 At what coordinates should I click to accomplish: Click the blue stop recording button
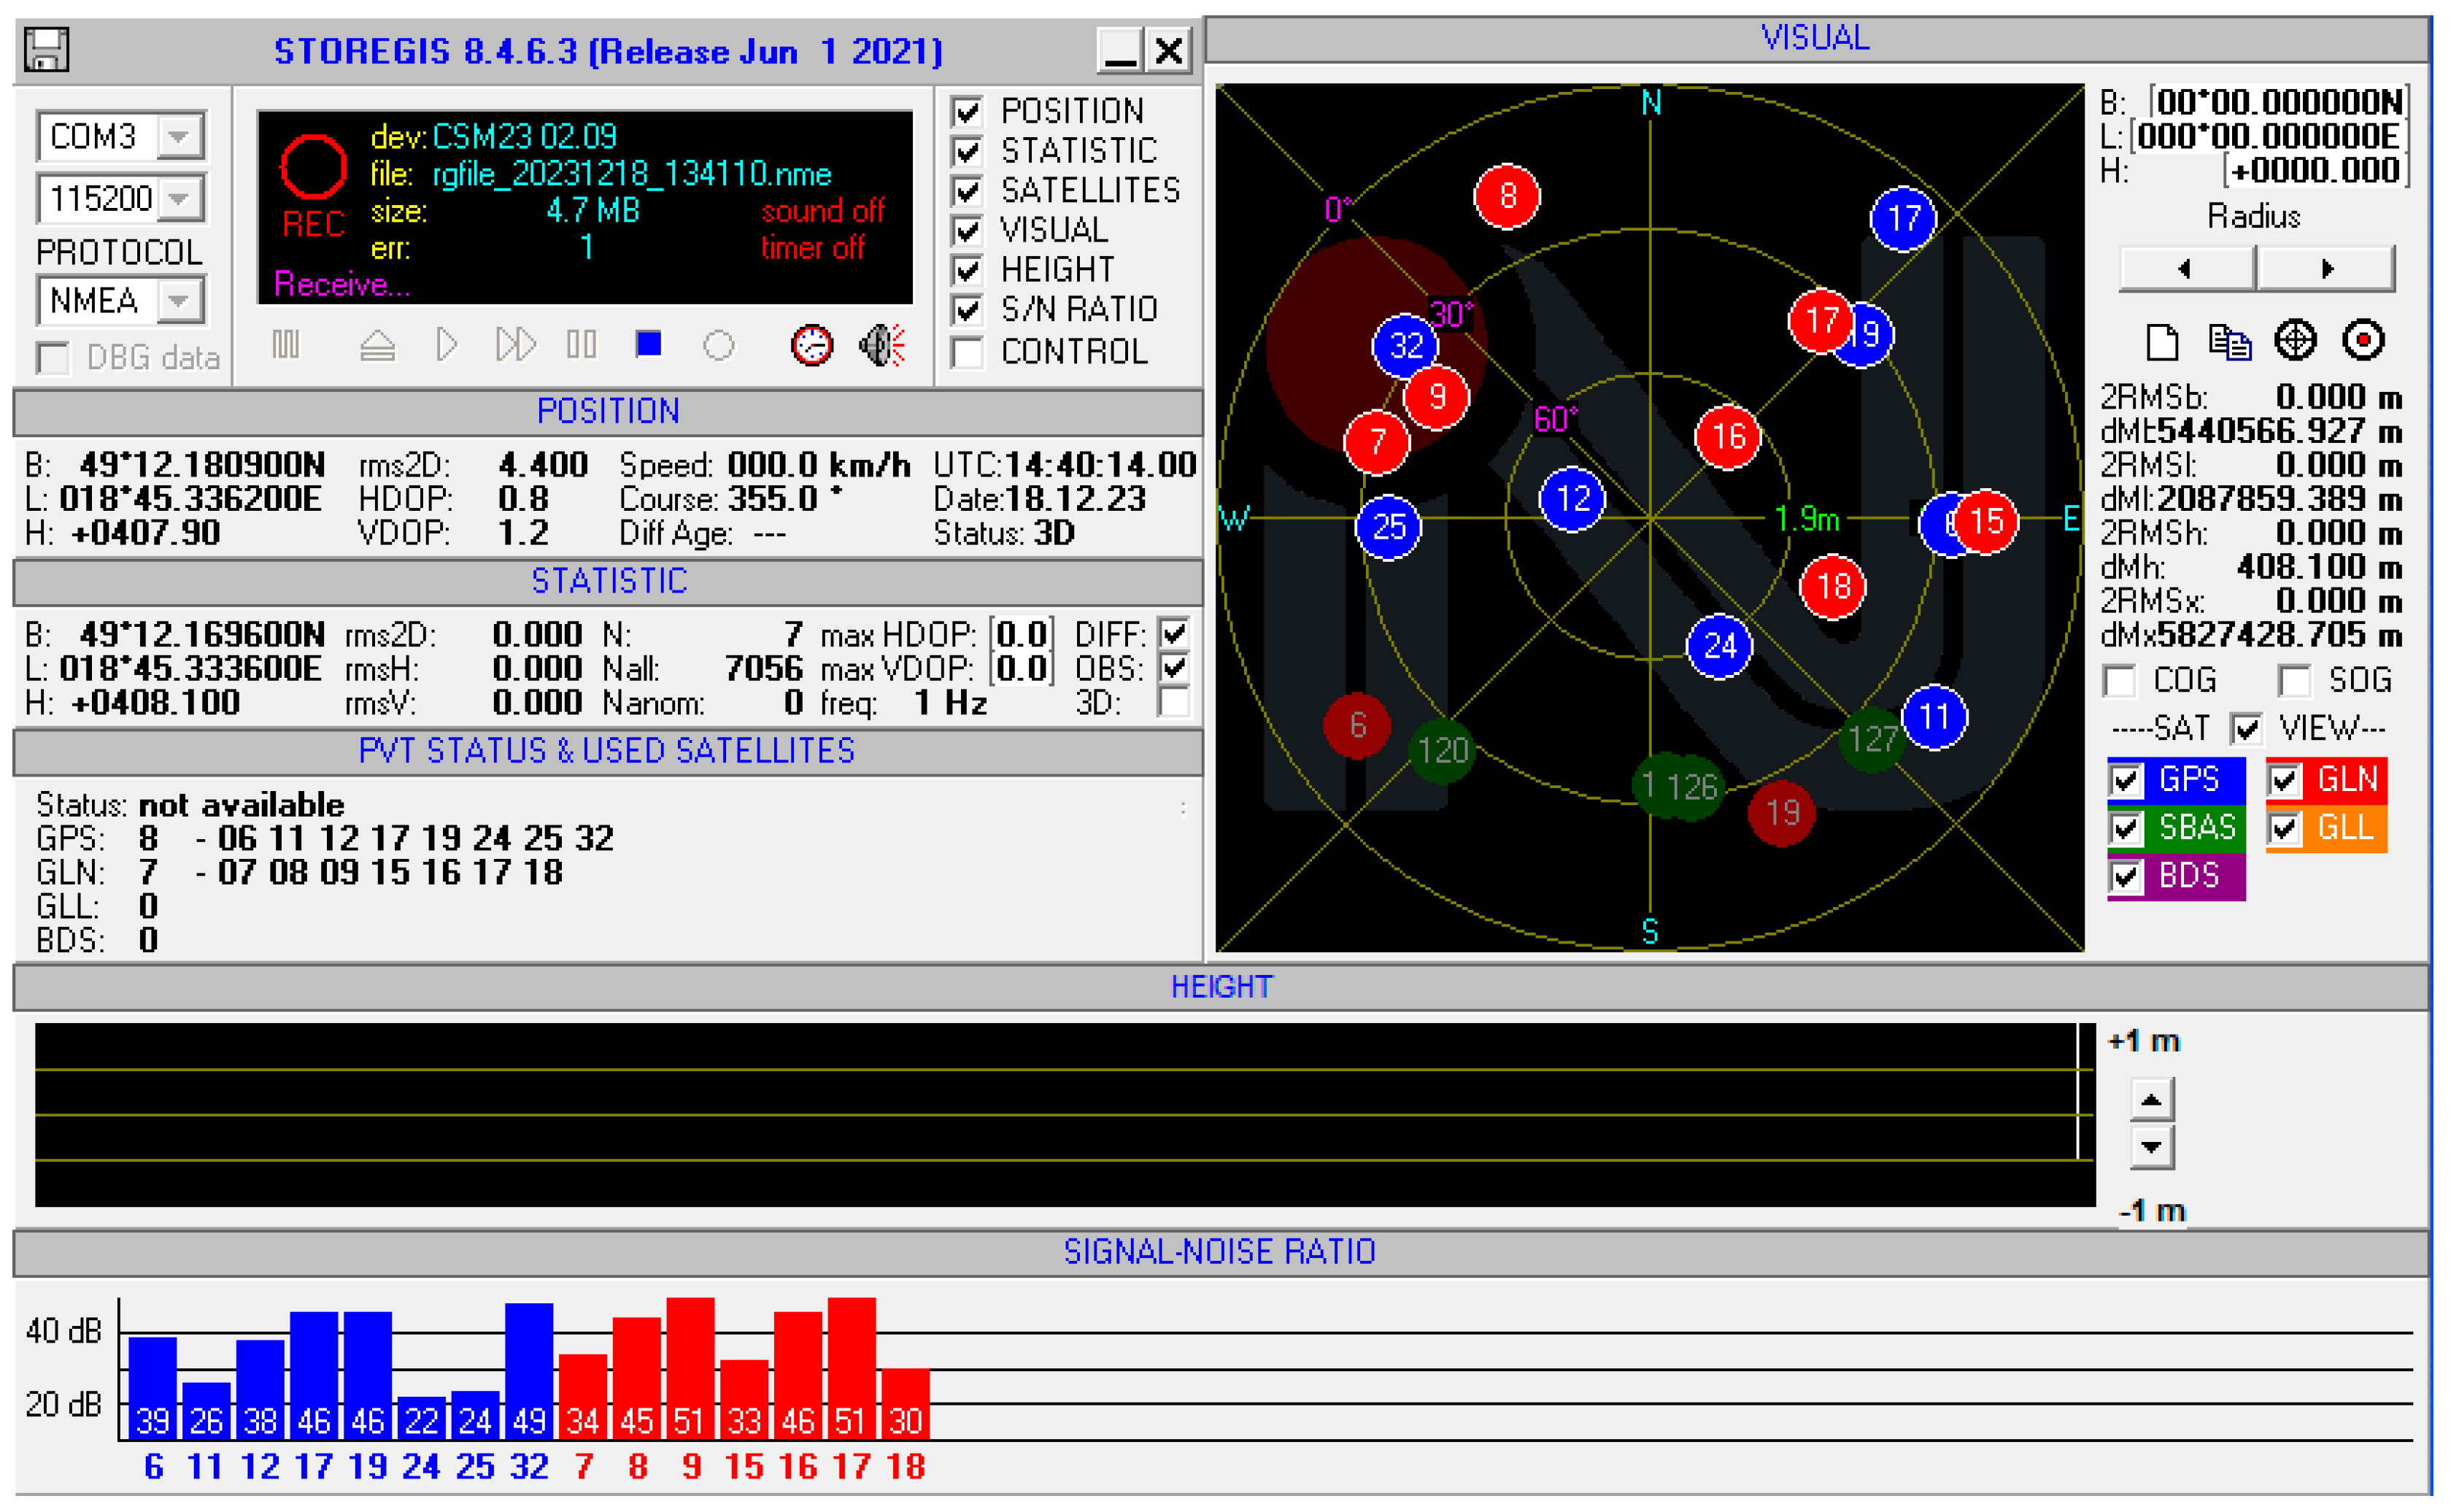[x=648, y=345]
